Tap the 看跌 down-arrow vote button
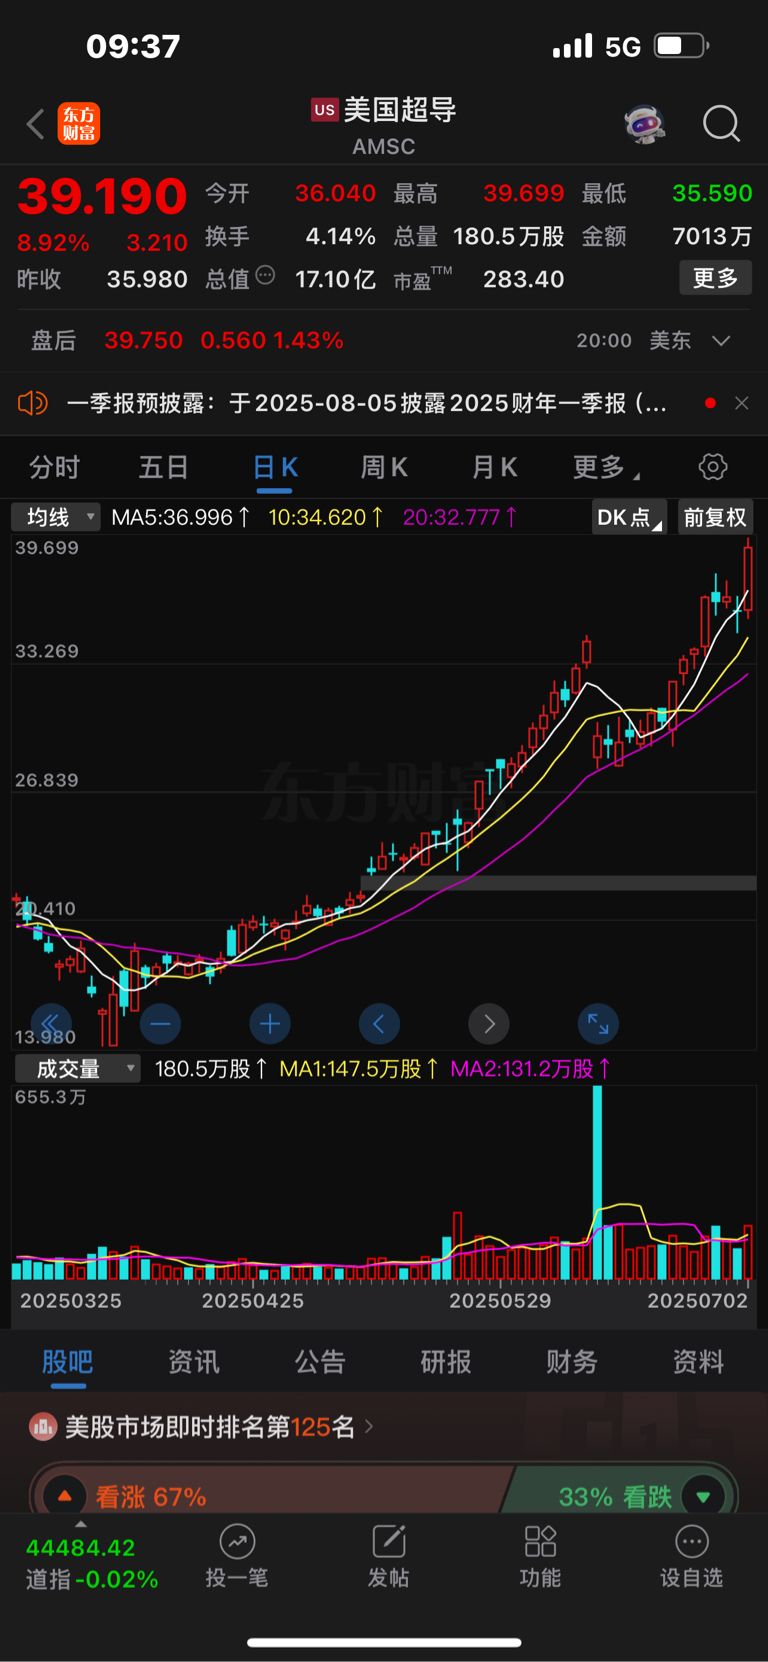This screenshot has height=1662, width=768. pyautogui.click(x=703, y=1496)
